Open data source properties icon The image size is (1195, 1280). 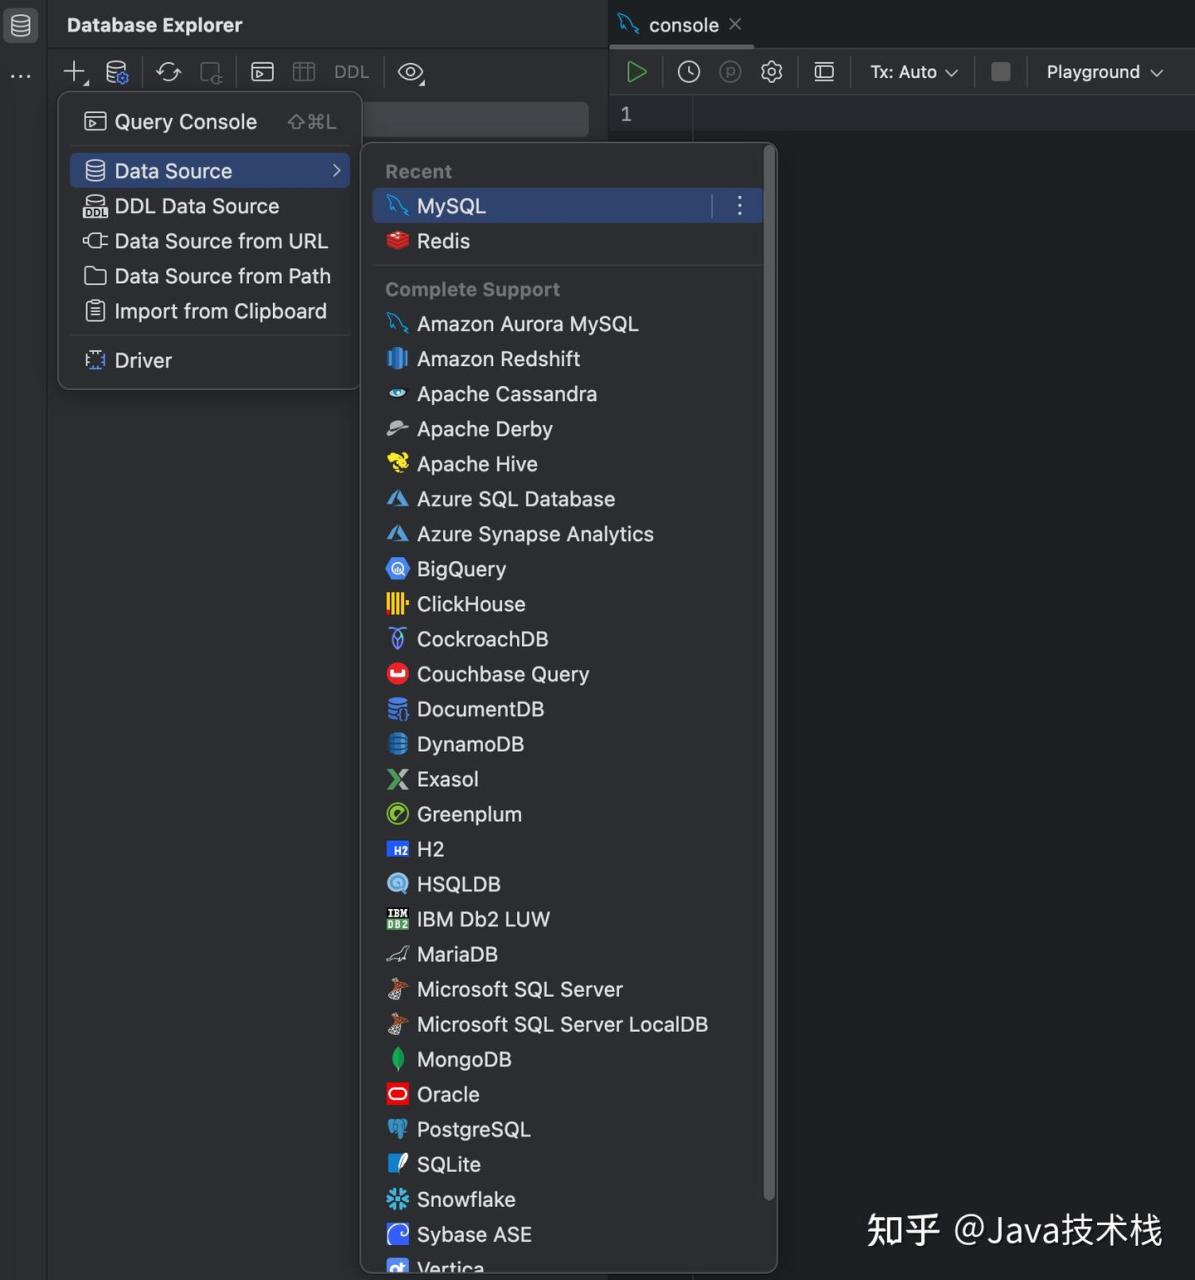tap(117, 72)
